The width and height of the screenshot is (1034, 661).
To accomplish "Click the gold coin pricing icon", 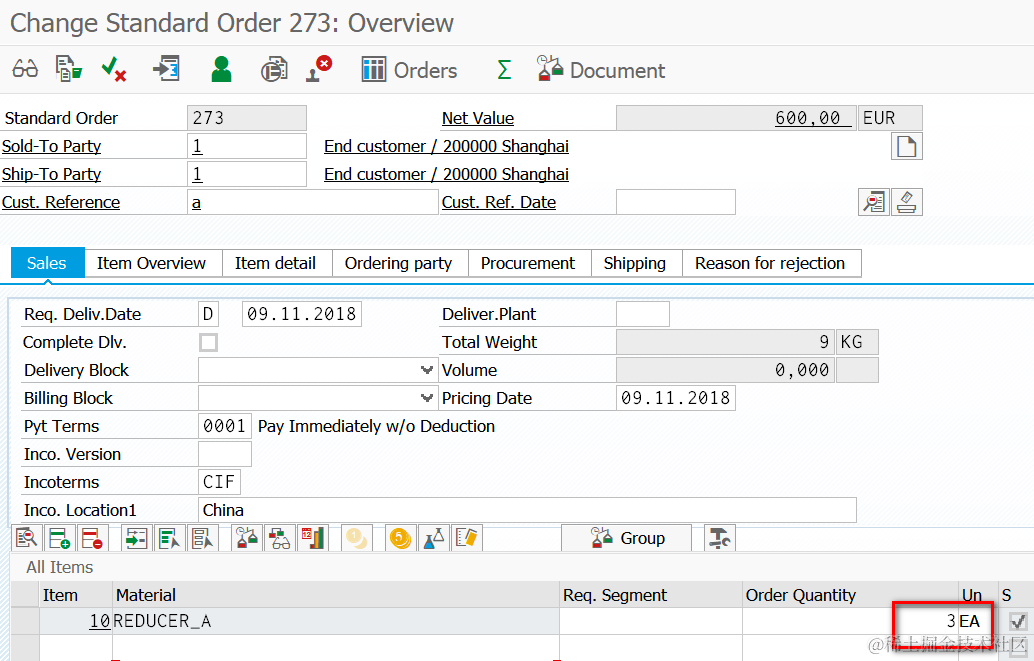I will [400, 538].
